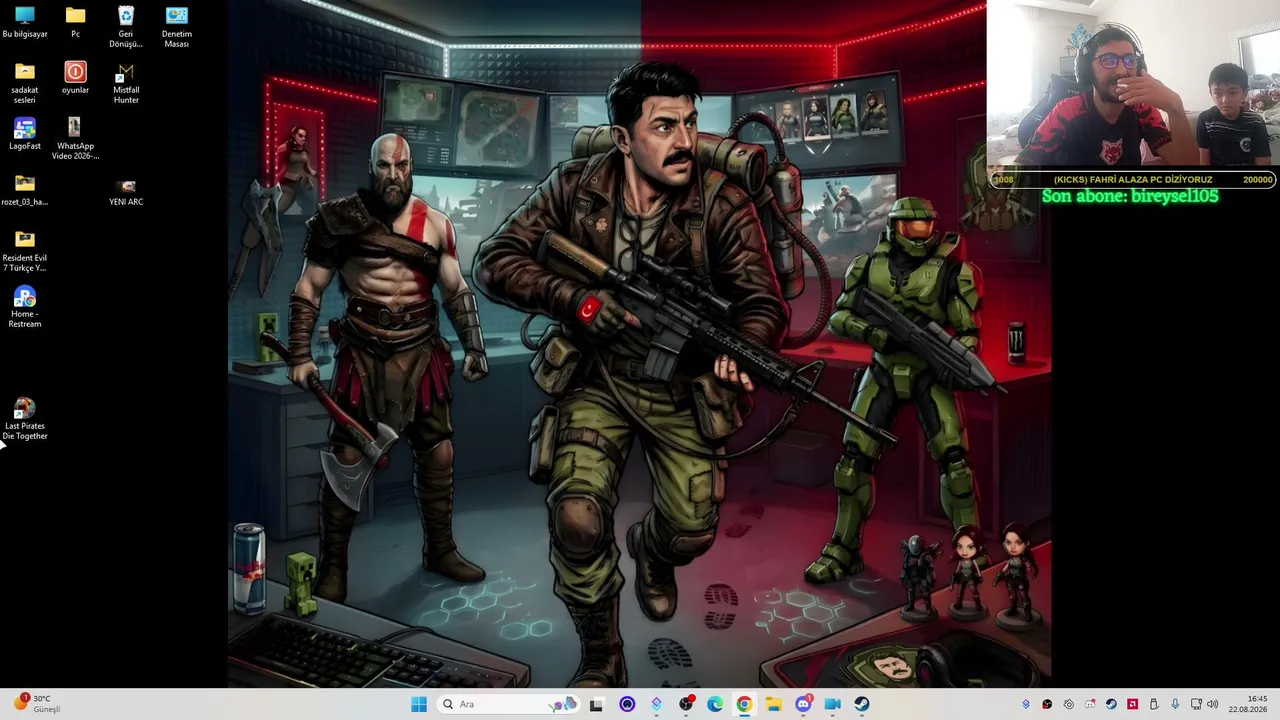This screenshot has width=1280, height=720.
Task: Select the WhatsApp Video file
Action: pyautogui.click(x=75, y=139)
